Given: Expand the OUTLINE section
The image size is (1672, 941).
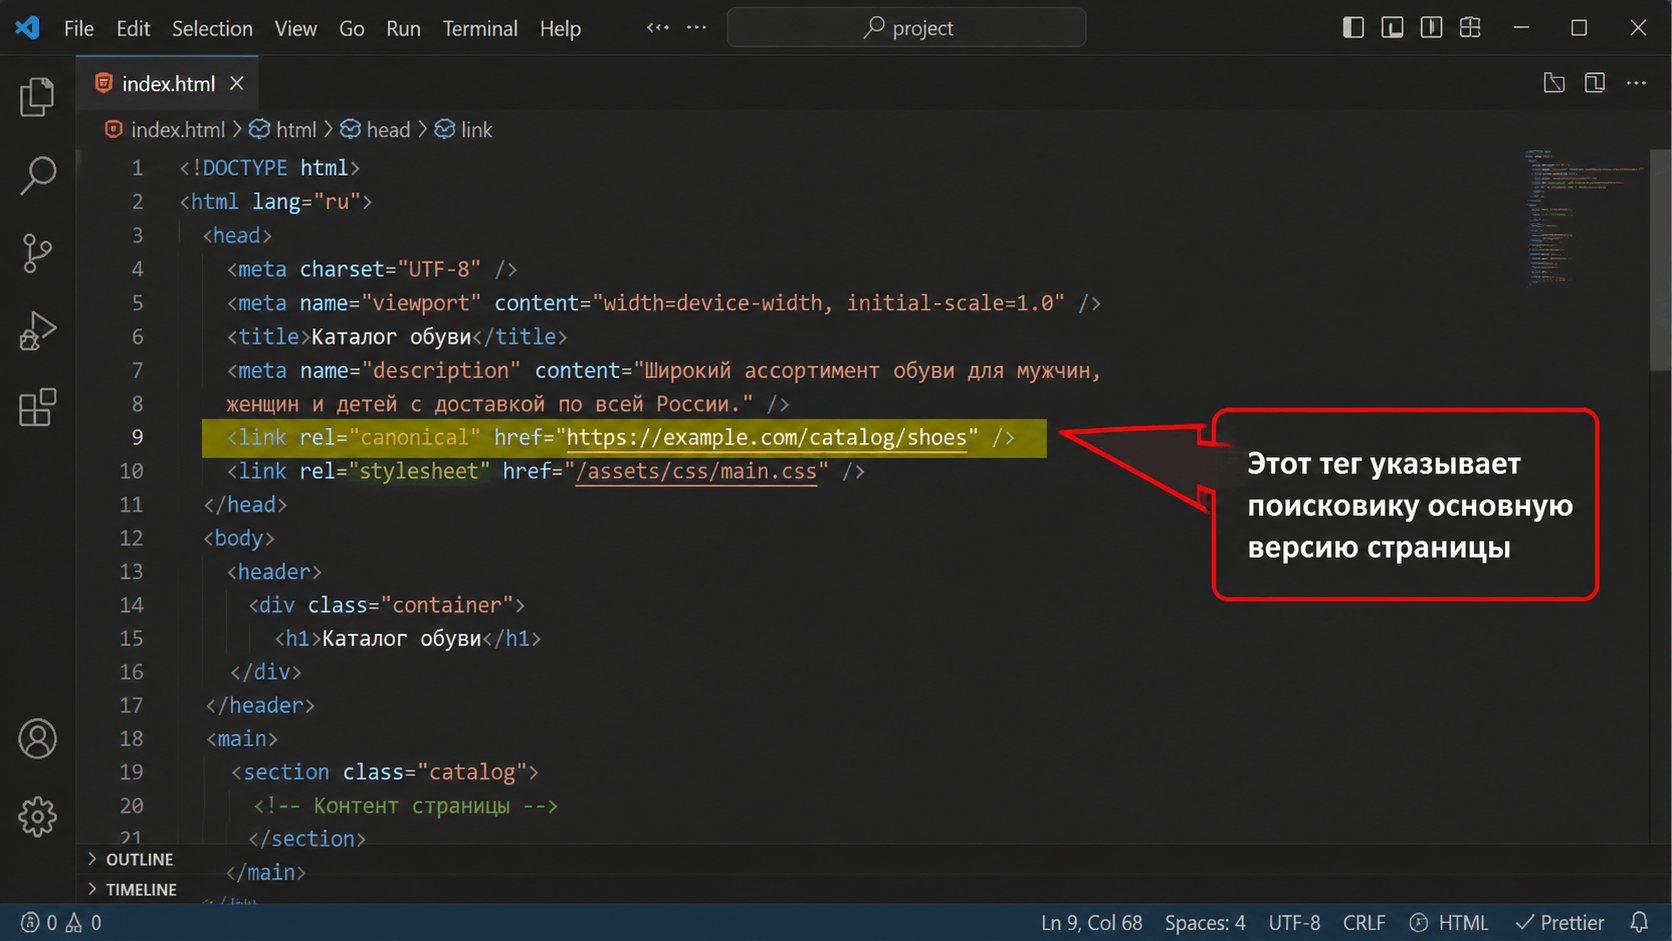Looking at the screenshot, I should 139,859.
